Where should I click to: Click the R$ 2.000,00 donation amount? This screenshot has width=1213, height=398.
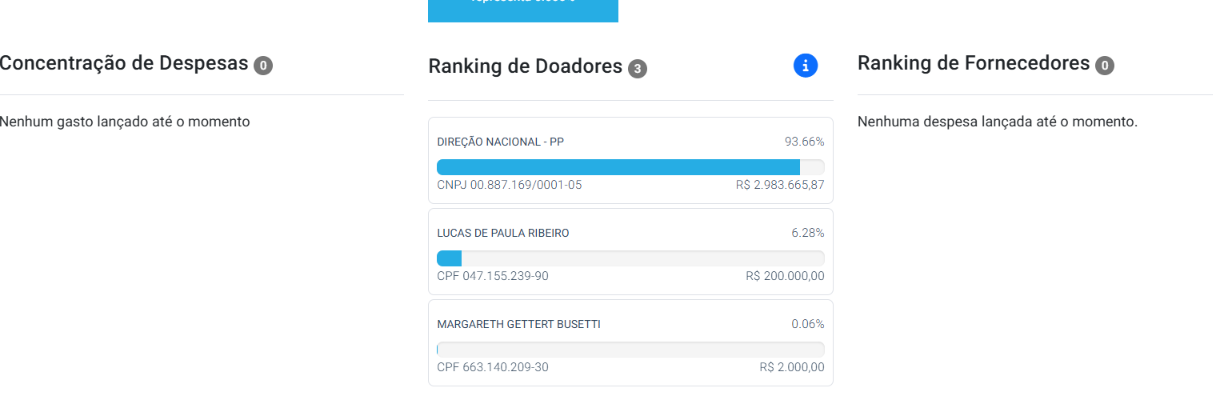[792, 367]
